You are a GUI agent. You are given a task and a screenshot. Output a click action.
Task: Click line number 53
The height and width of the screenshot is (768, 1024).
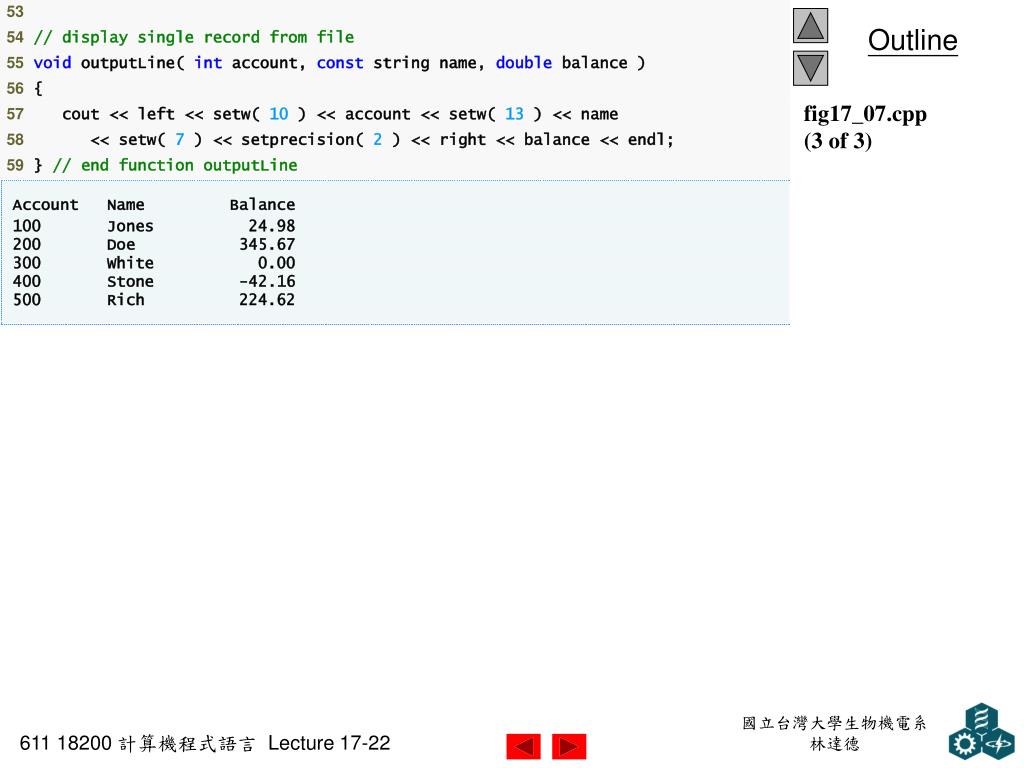(15, 12)
